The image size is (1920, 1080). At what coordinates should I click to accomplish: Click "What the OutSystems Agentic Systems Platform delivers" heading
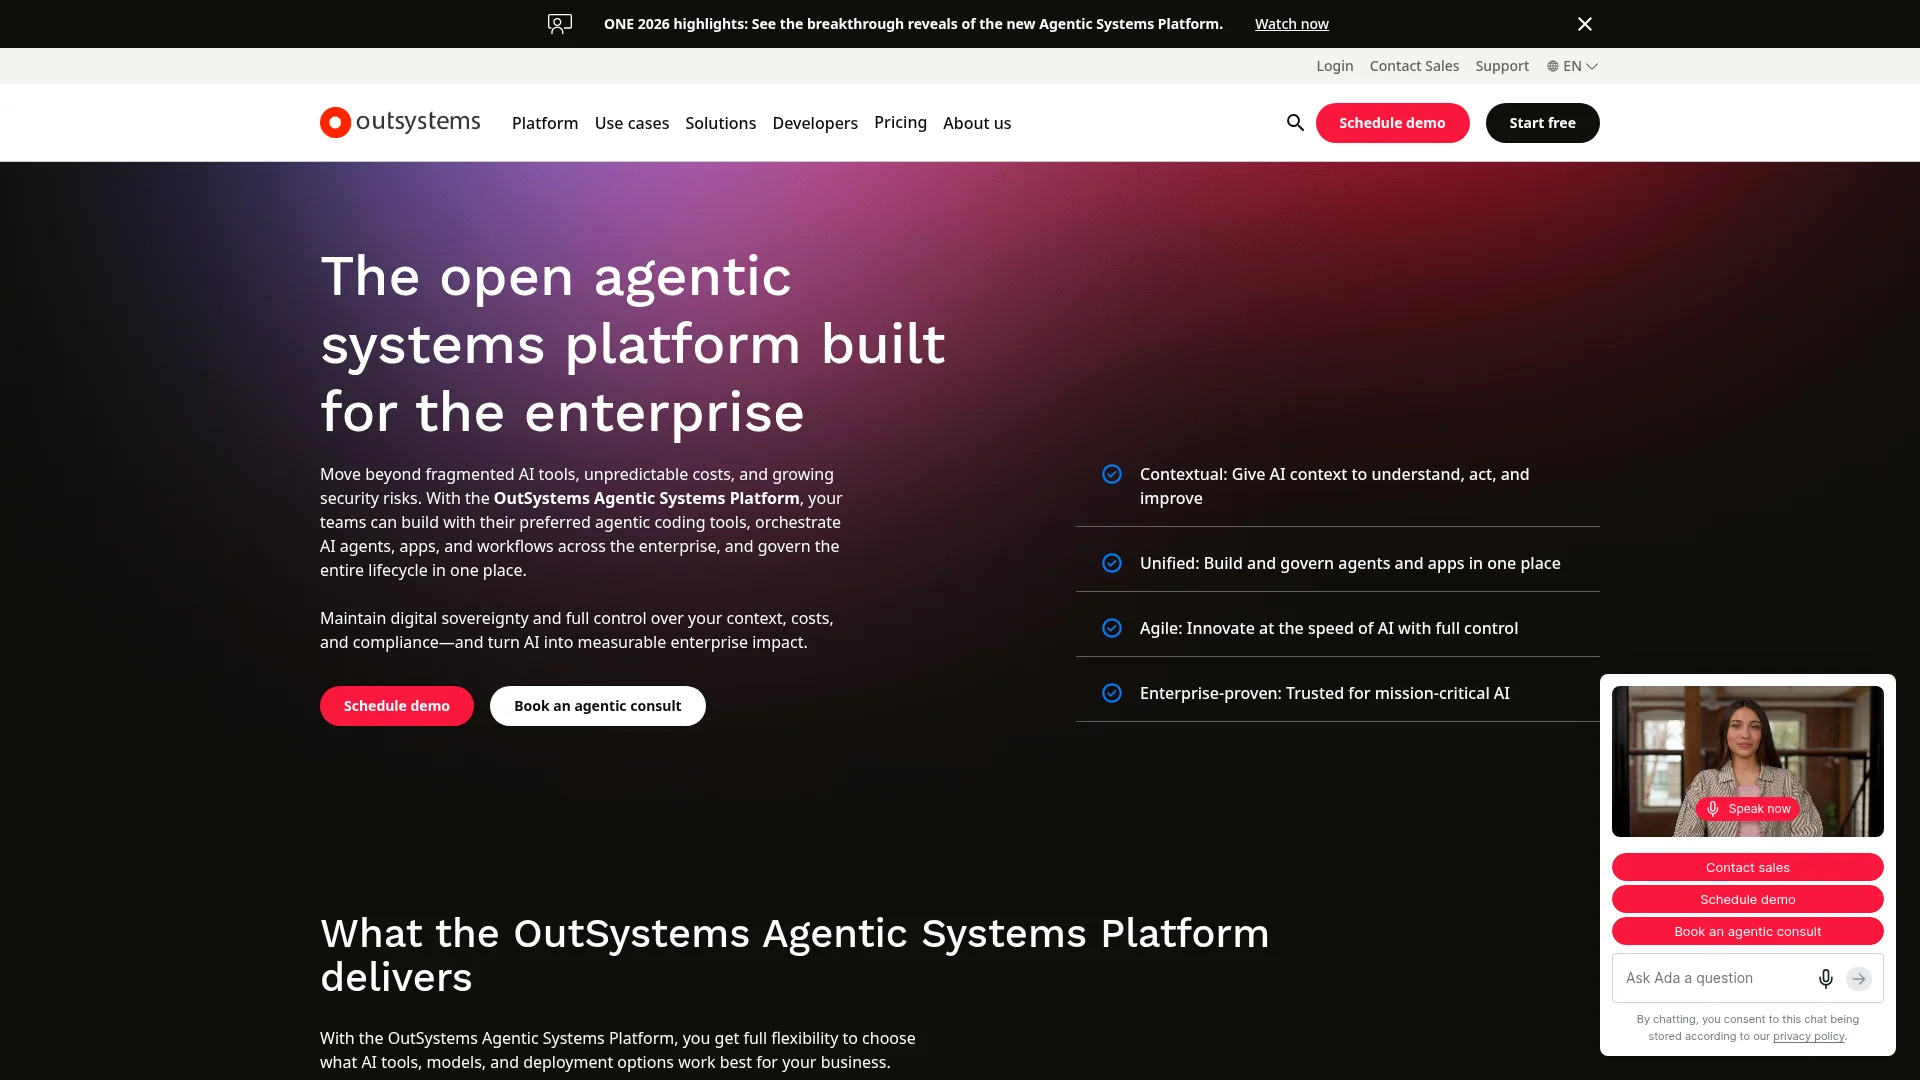click(795, 955)
